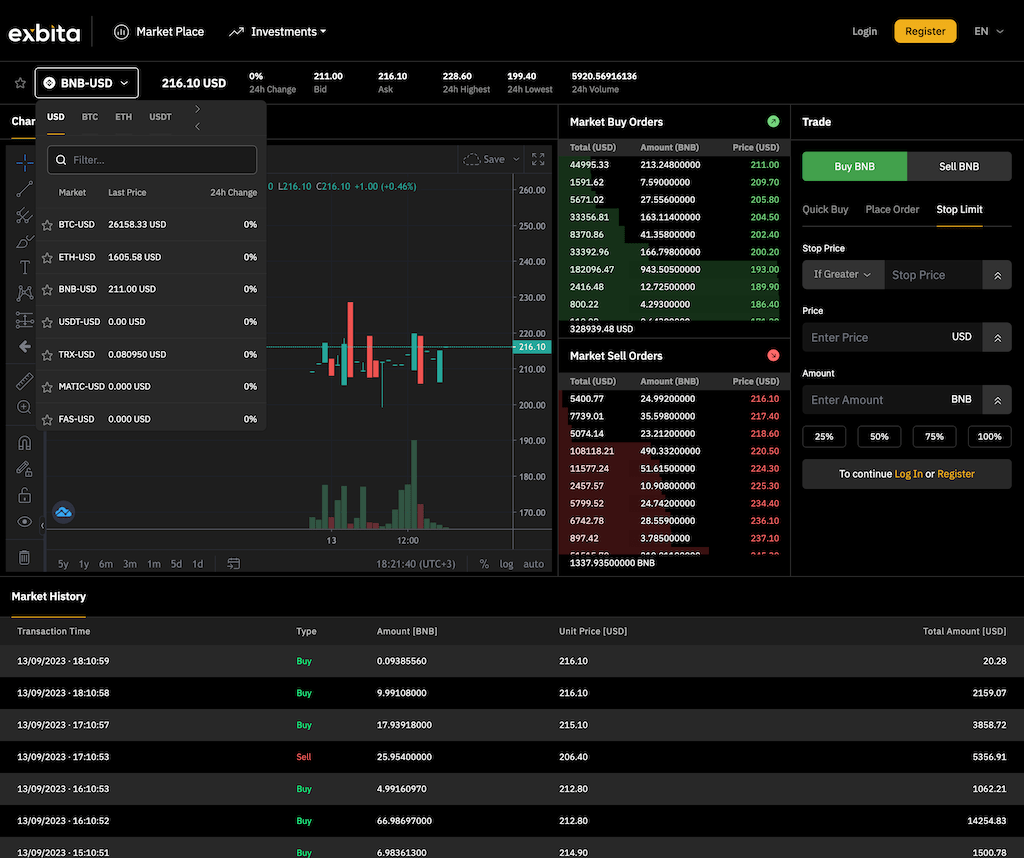Select the patterns drawing tool
Viewport: 1024px width, 858px height.
tap(24, 293)
